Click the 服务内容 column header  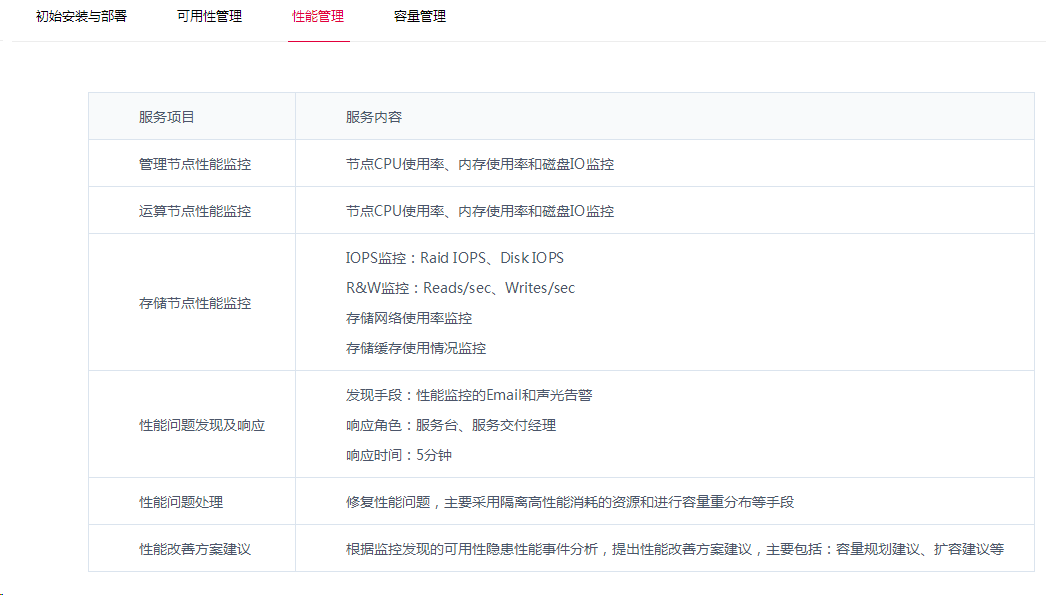tap(374, 117)
